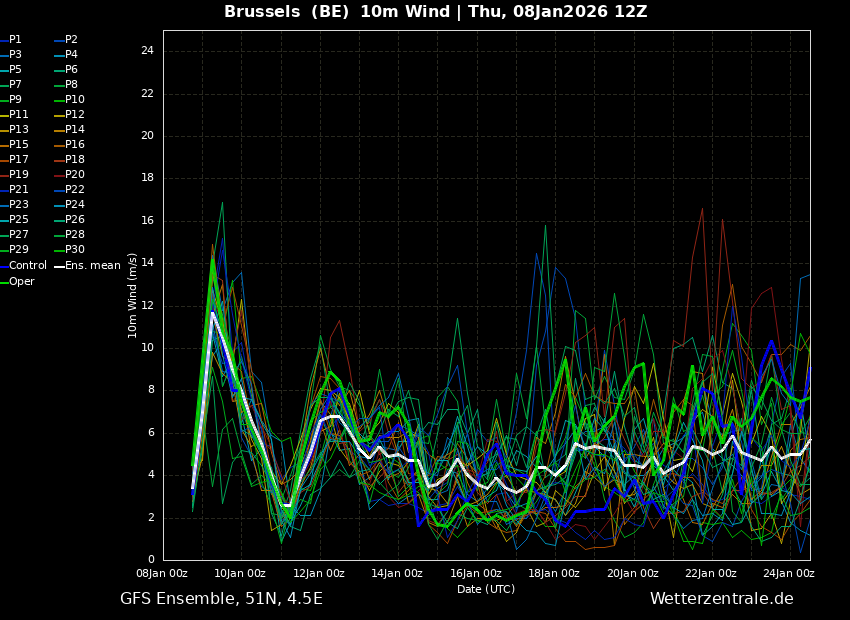Select the P22 legend label
Screen dimensions: 850x620
pos(75,190)
